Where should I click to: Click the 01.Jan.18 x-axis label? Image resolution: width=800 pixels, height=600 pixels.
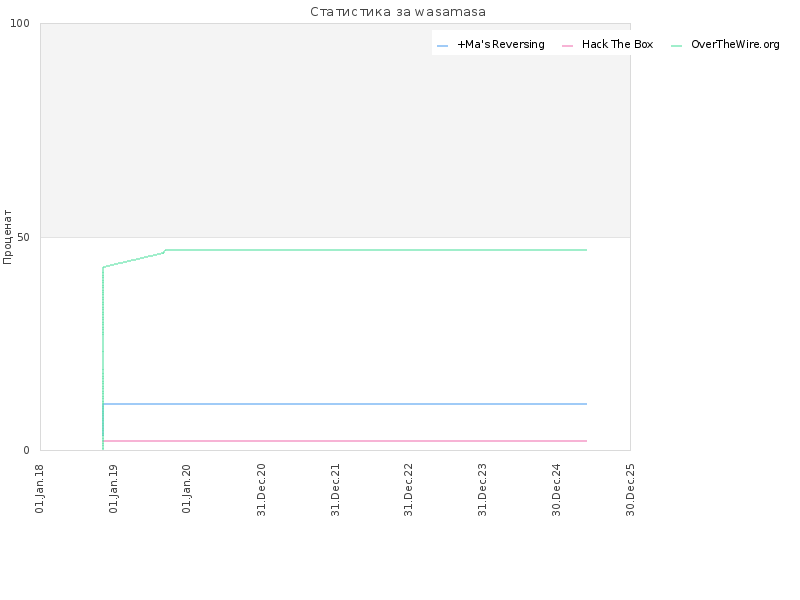coord(40,488)
